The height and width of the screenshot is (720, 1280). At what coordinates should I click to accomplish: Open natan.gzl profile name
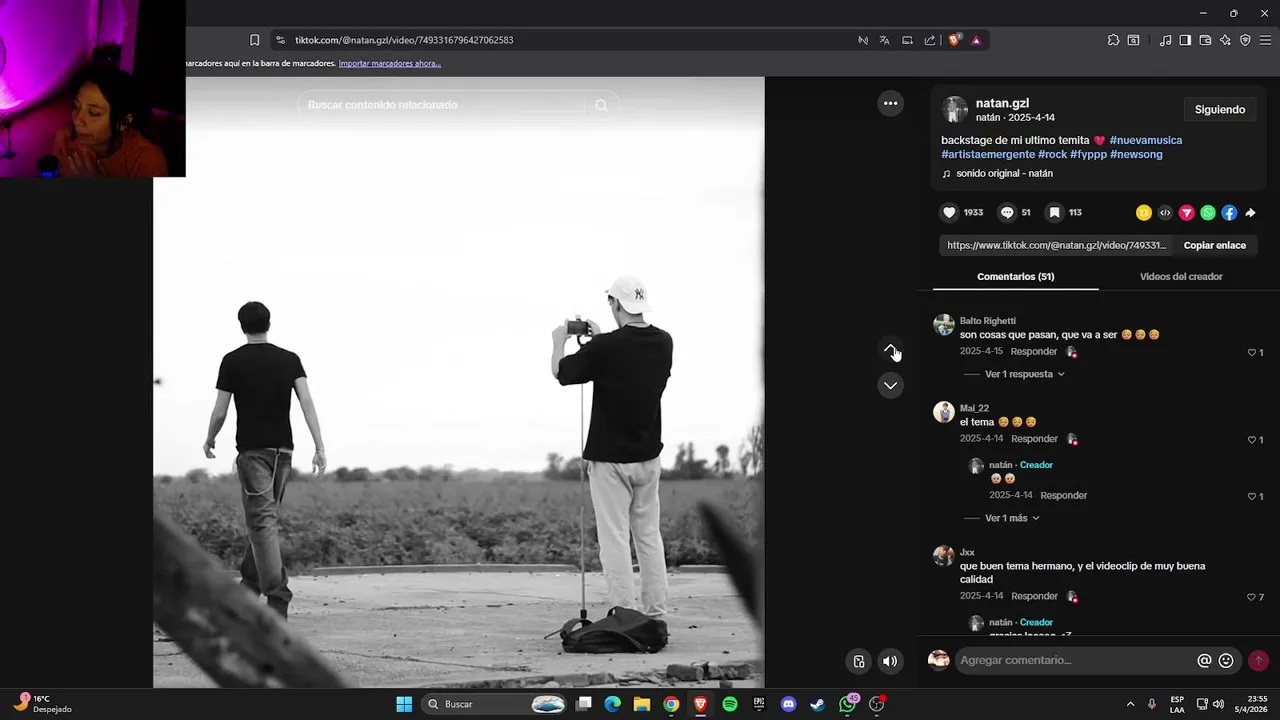click(1002, 103)
